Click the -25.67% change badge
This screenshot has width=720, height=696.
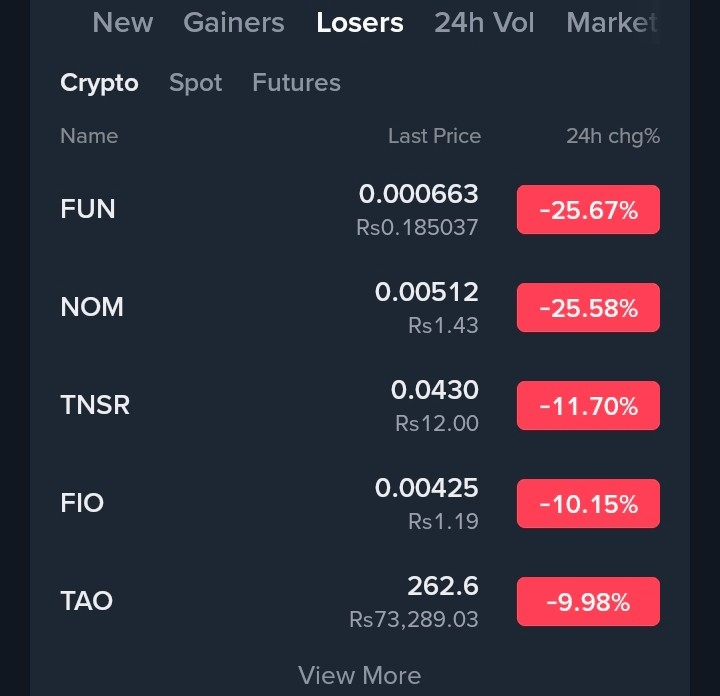[588, 210]
